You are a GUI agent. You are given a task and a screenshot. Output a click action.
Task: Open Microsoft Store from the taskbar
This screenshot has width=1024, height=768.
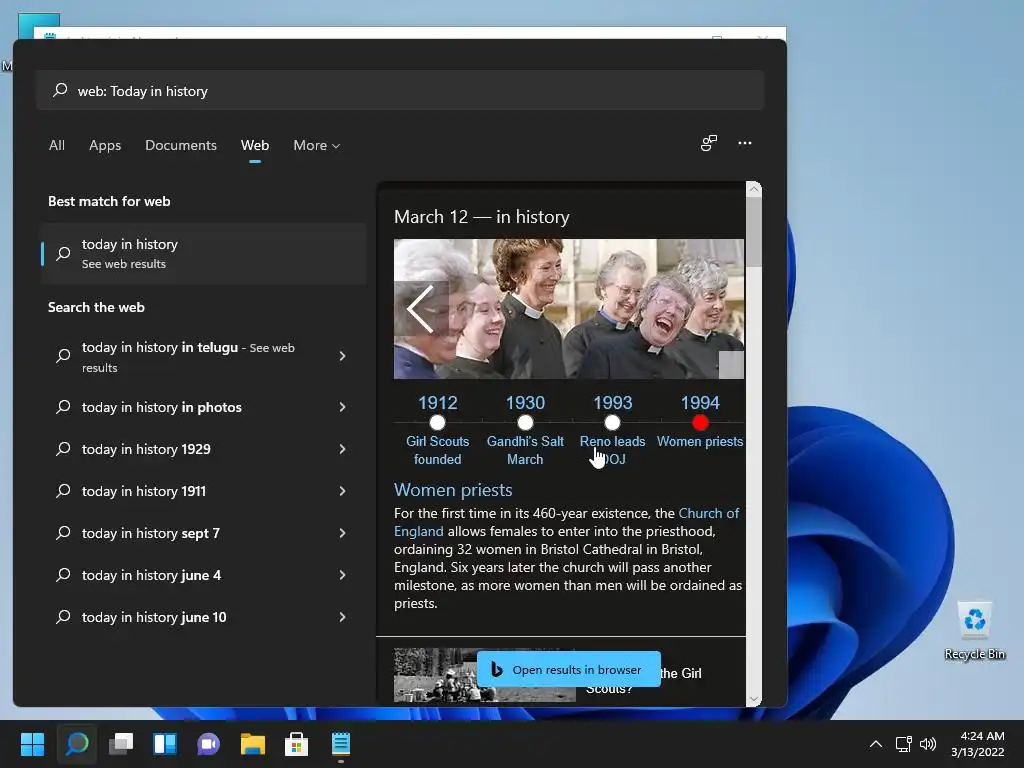[296, 744]
